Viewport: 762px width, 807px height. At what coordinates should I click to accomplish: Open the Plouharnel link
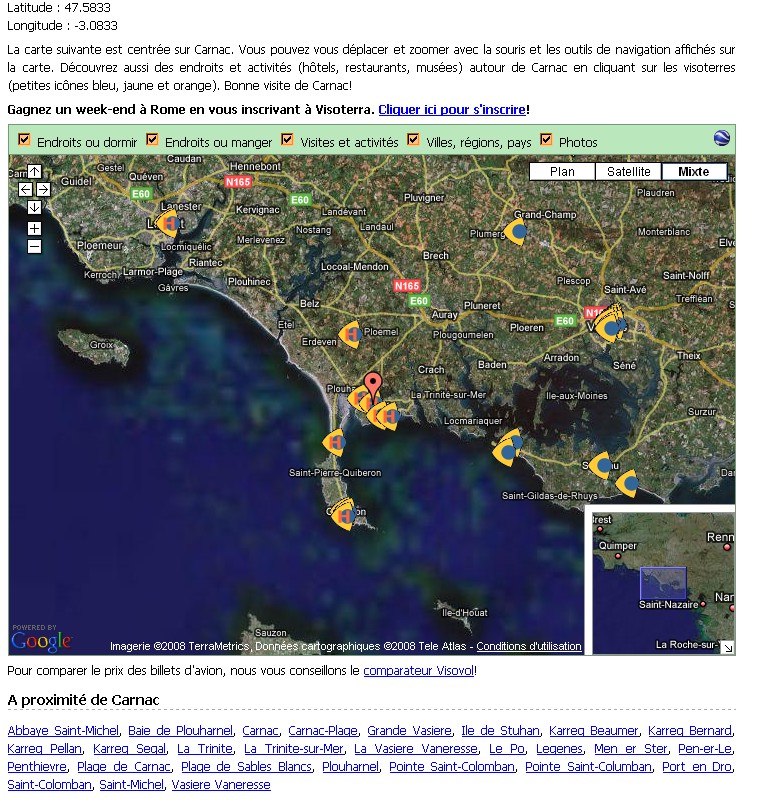coord(350,767)
